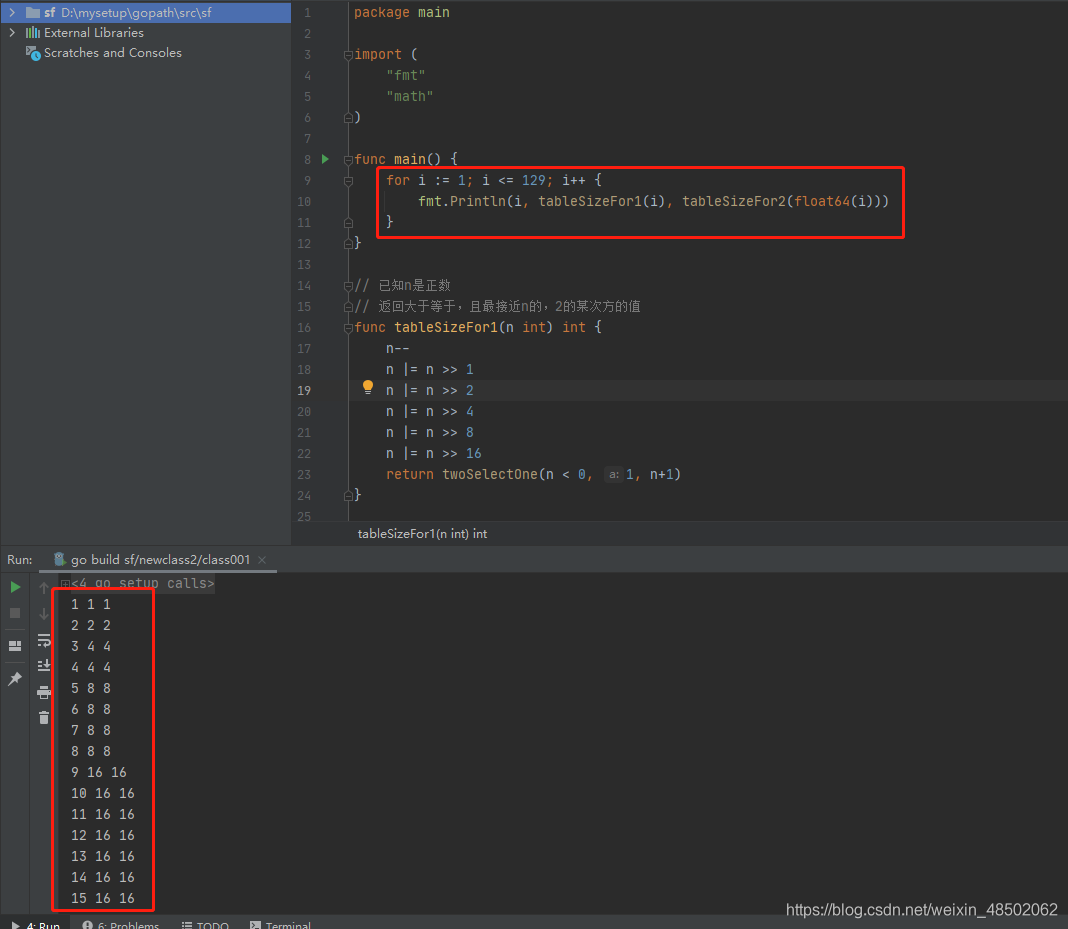The height and width of the screenshot is (929, 1068).
Task: Click the fold end marker at line 24
Action: (x=348, y=495)
